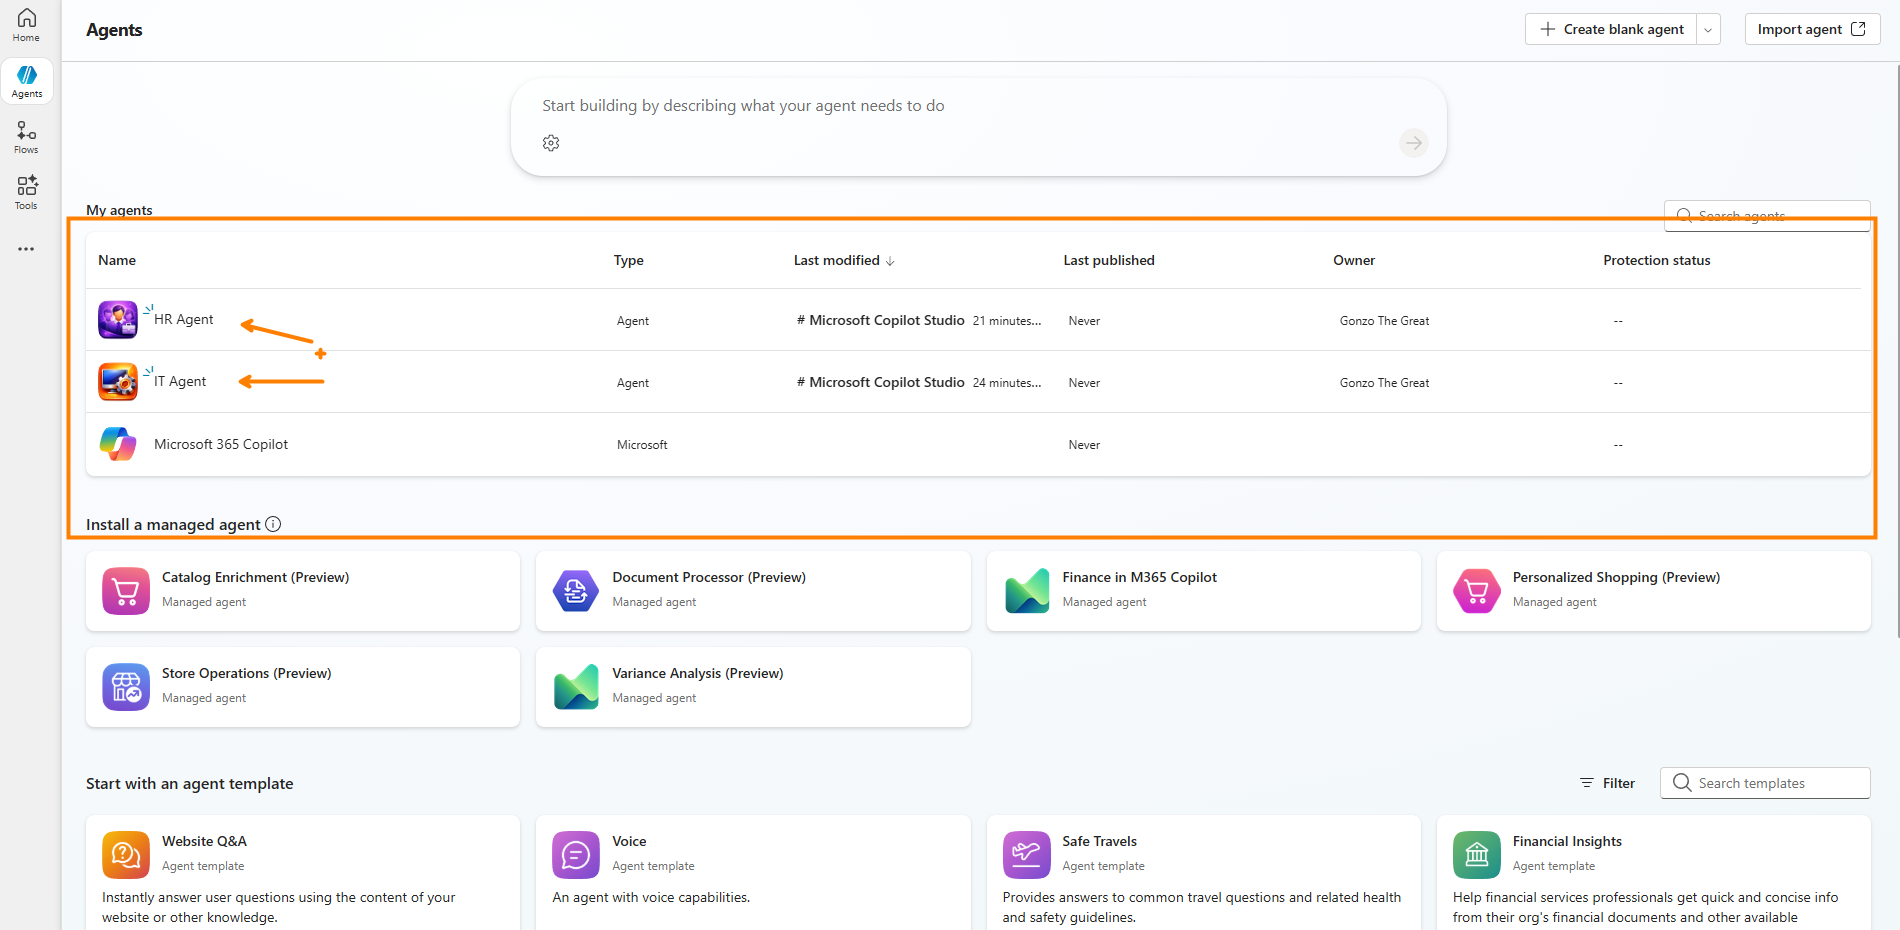Screen dimensions: 1900x930
Task: Click the info icon beside Install a managed agent
Action: tap(273, 524)
